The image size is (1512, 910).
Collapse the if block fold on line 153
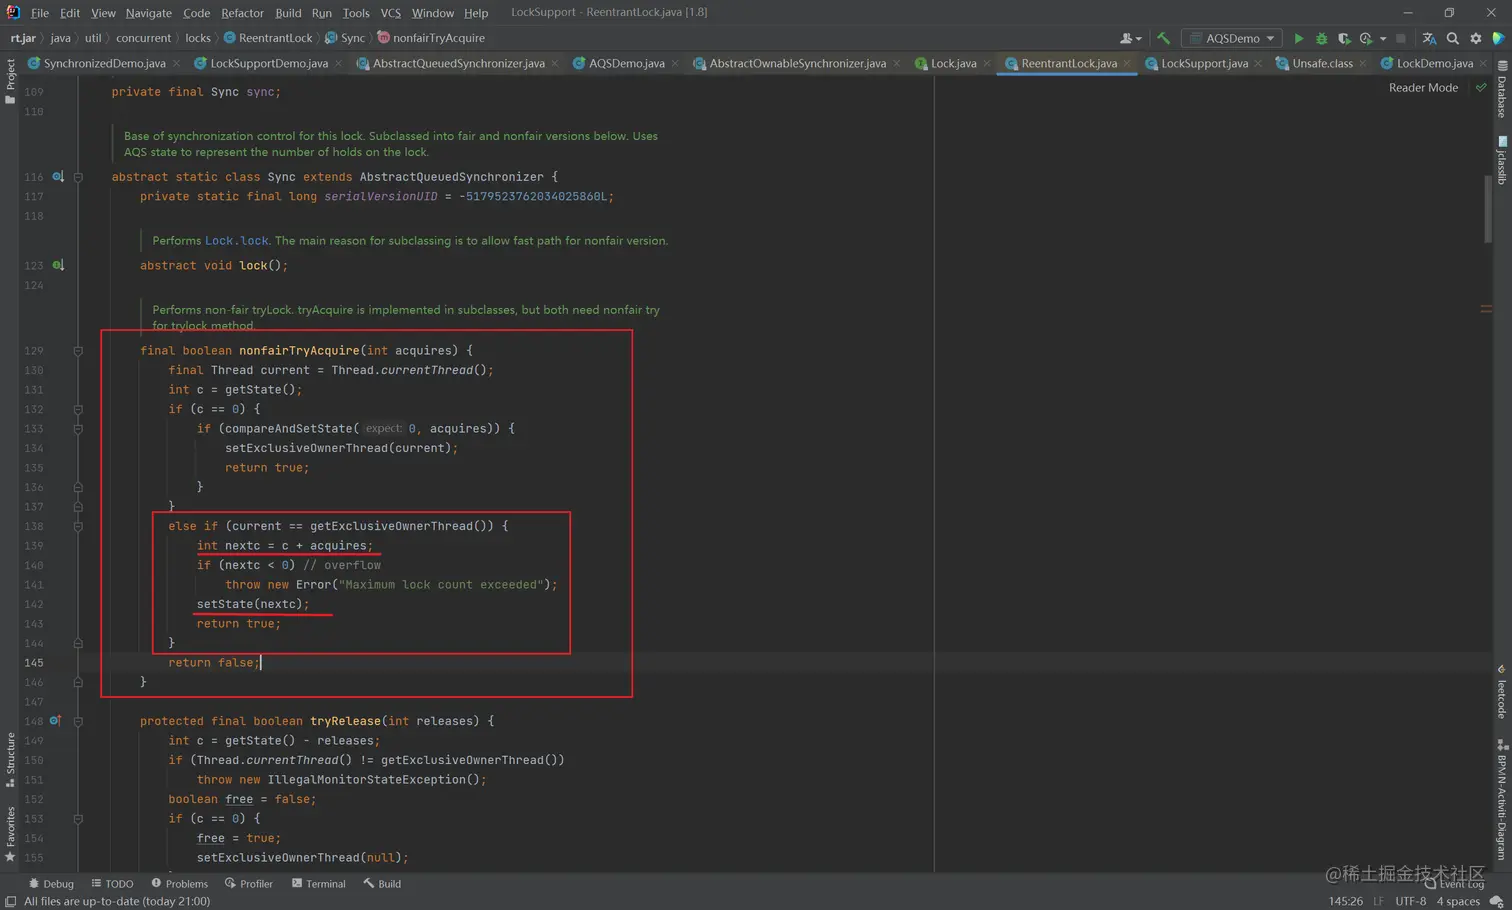click(x=78, y=819)
